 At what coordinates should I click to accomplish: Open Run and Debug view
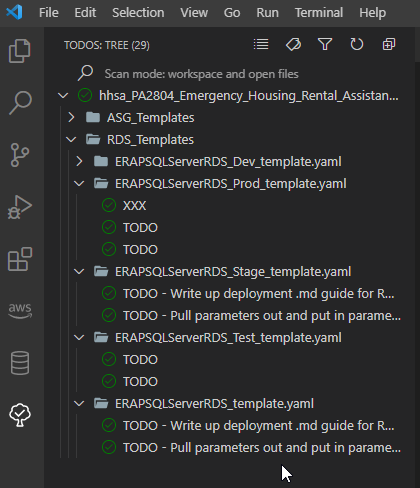[20, 207]
